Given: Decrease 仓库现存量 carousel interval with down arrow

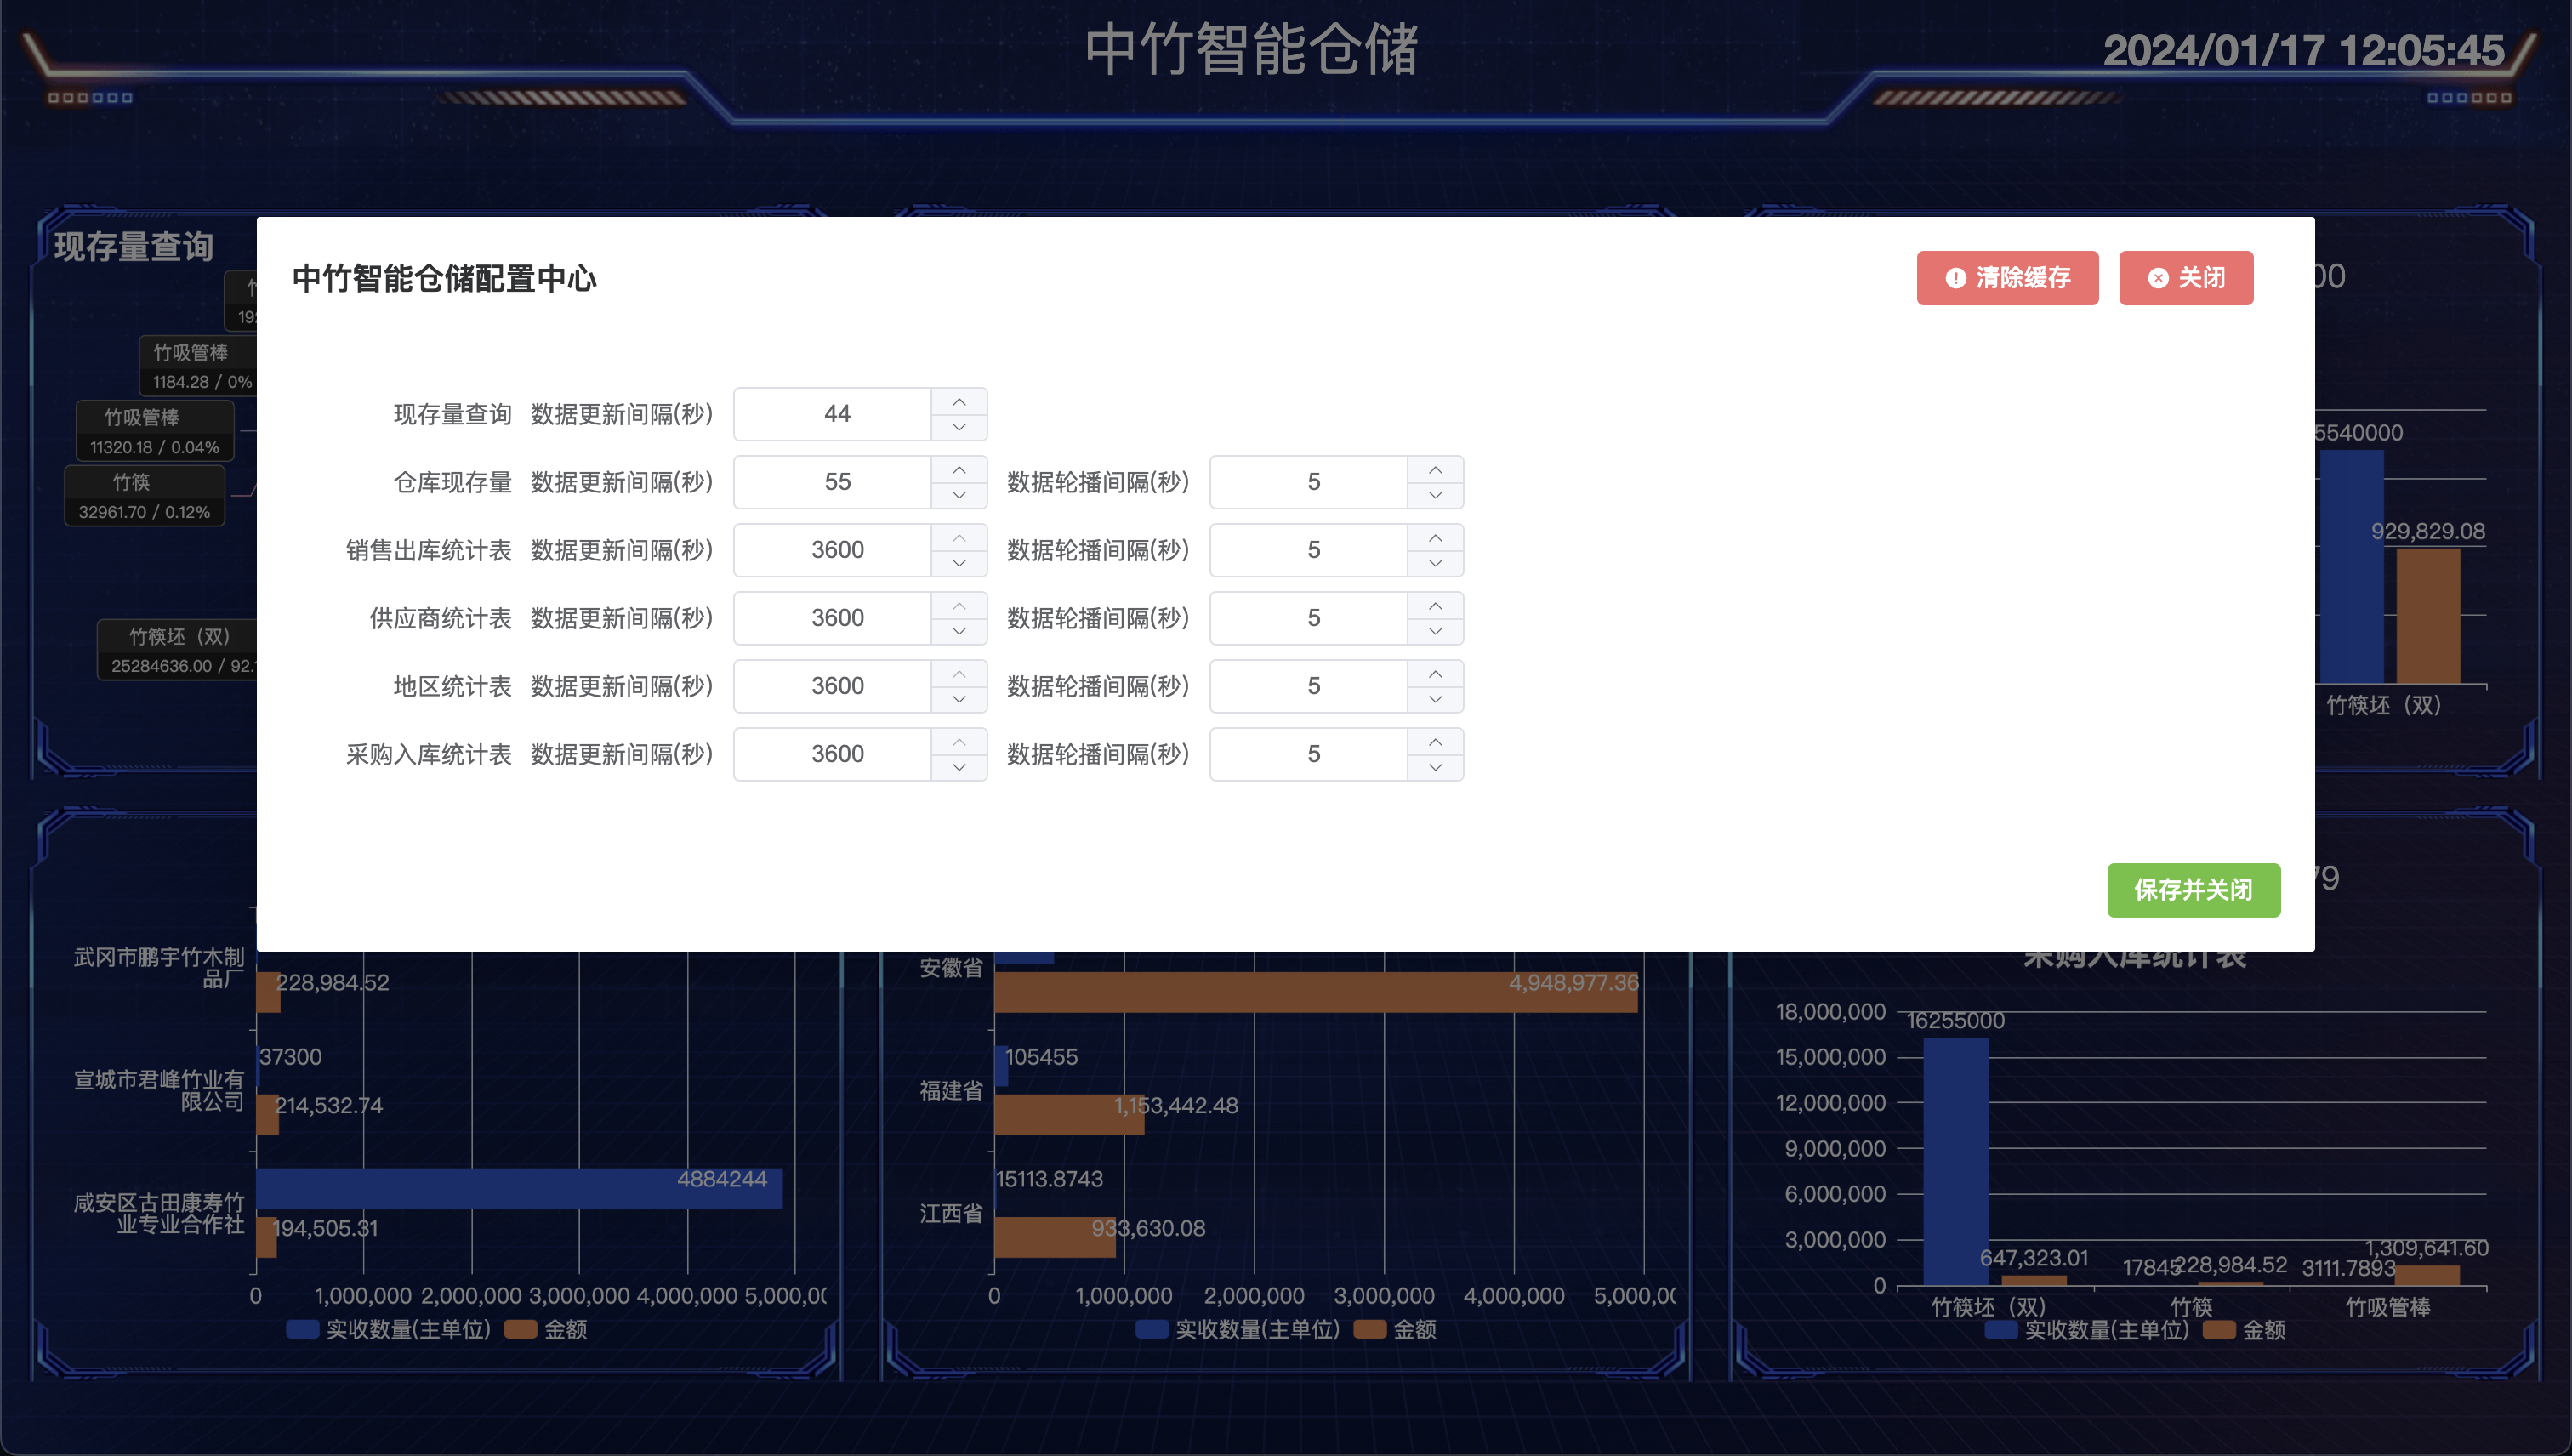Looking at the screenshot, I should coord(1435,495).
